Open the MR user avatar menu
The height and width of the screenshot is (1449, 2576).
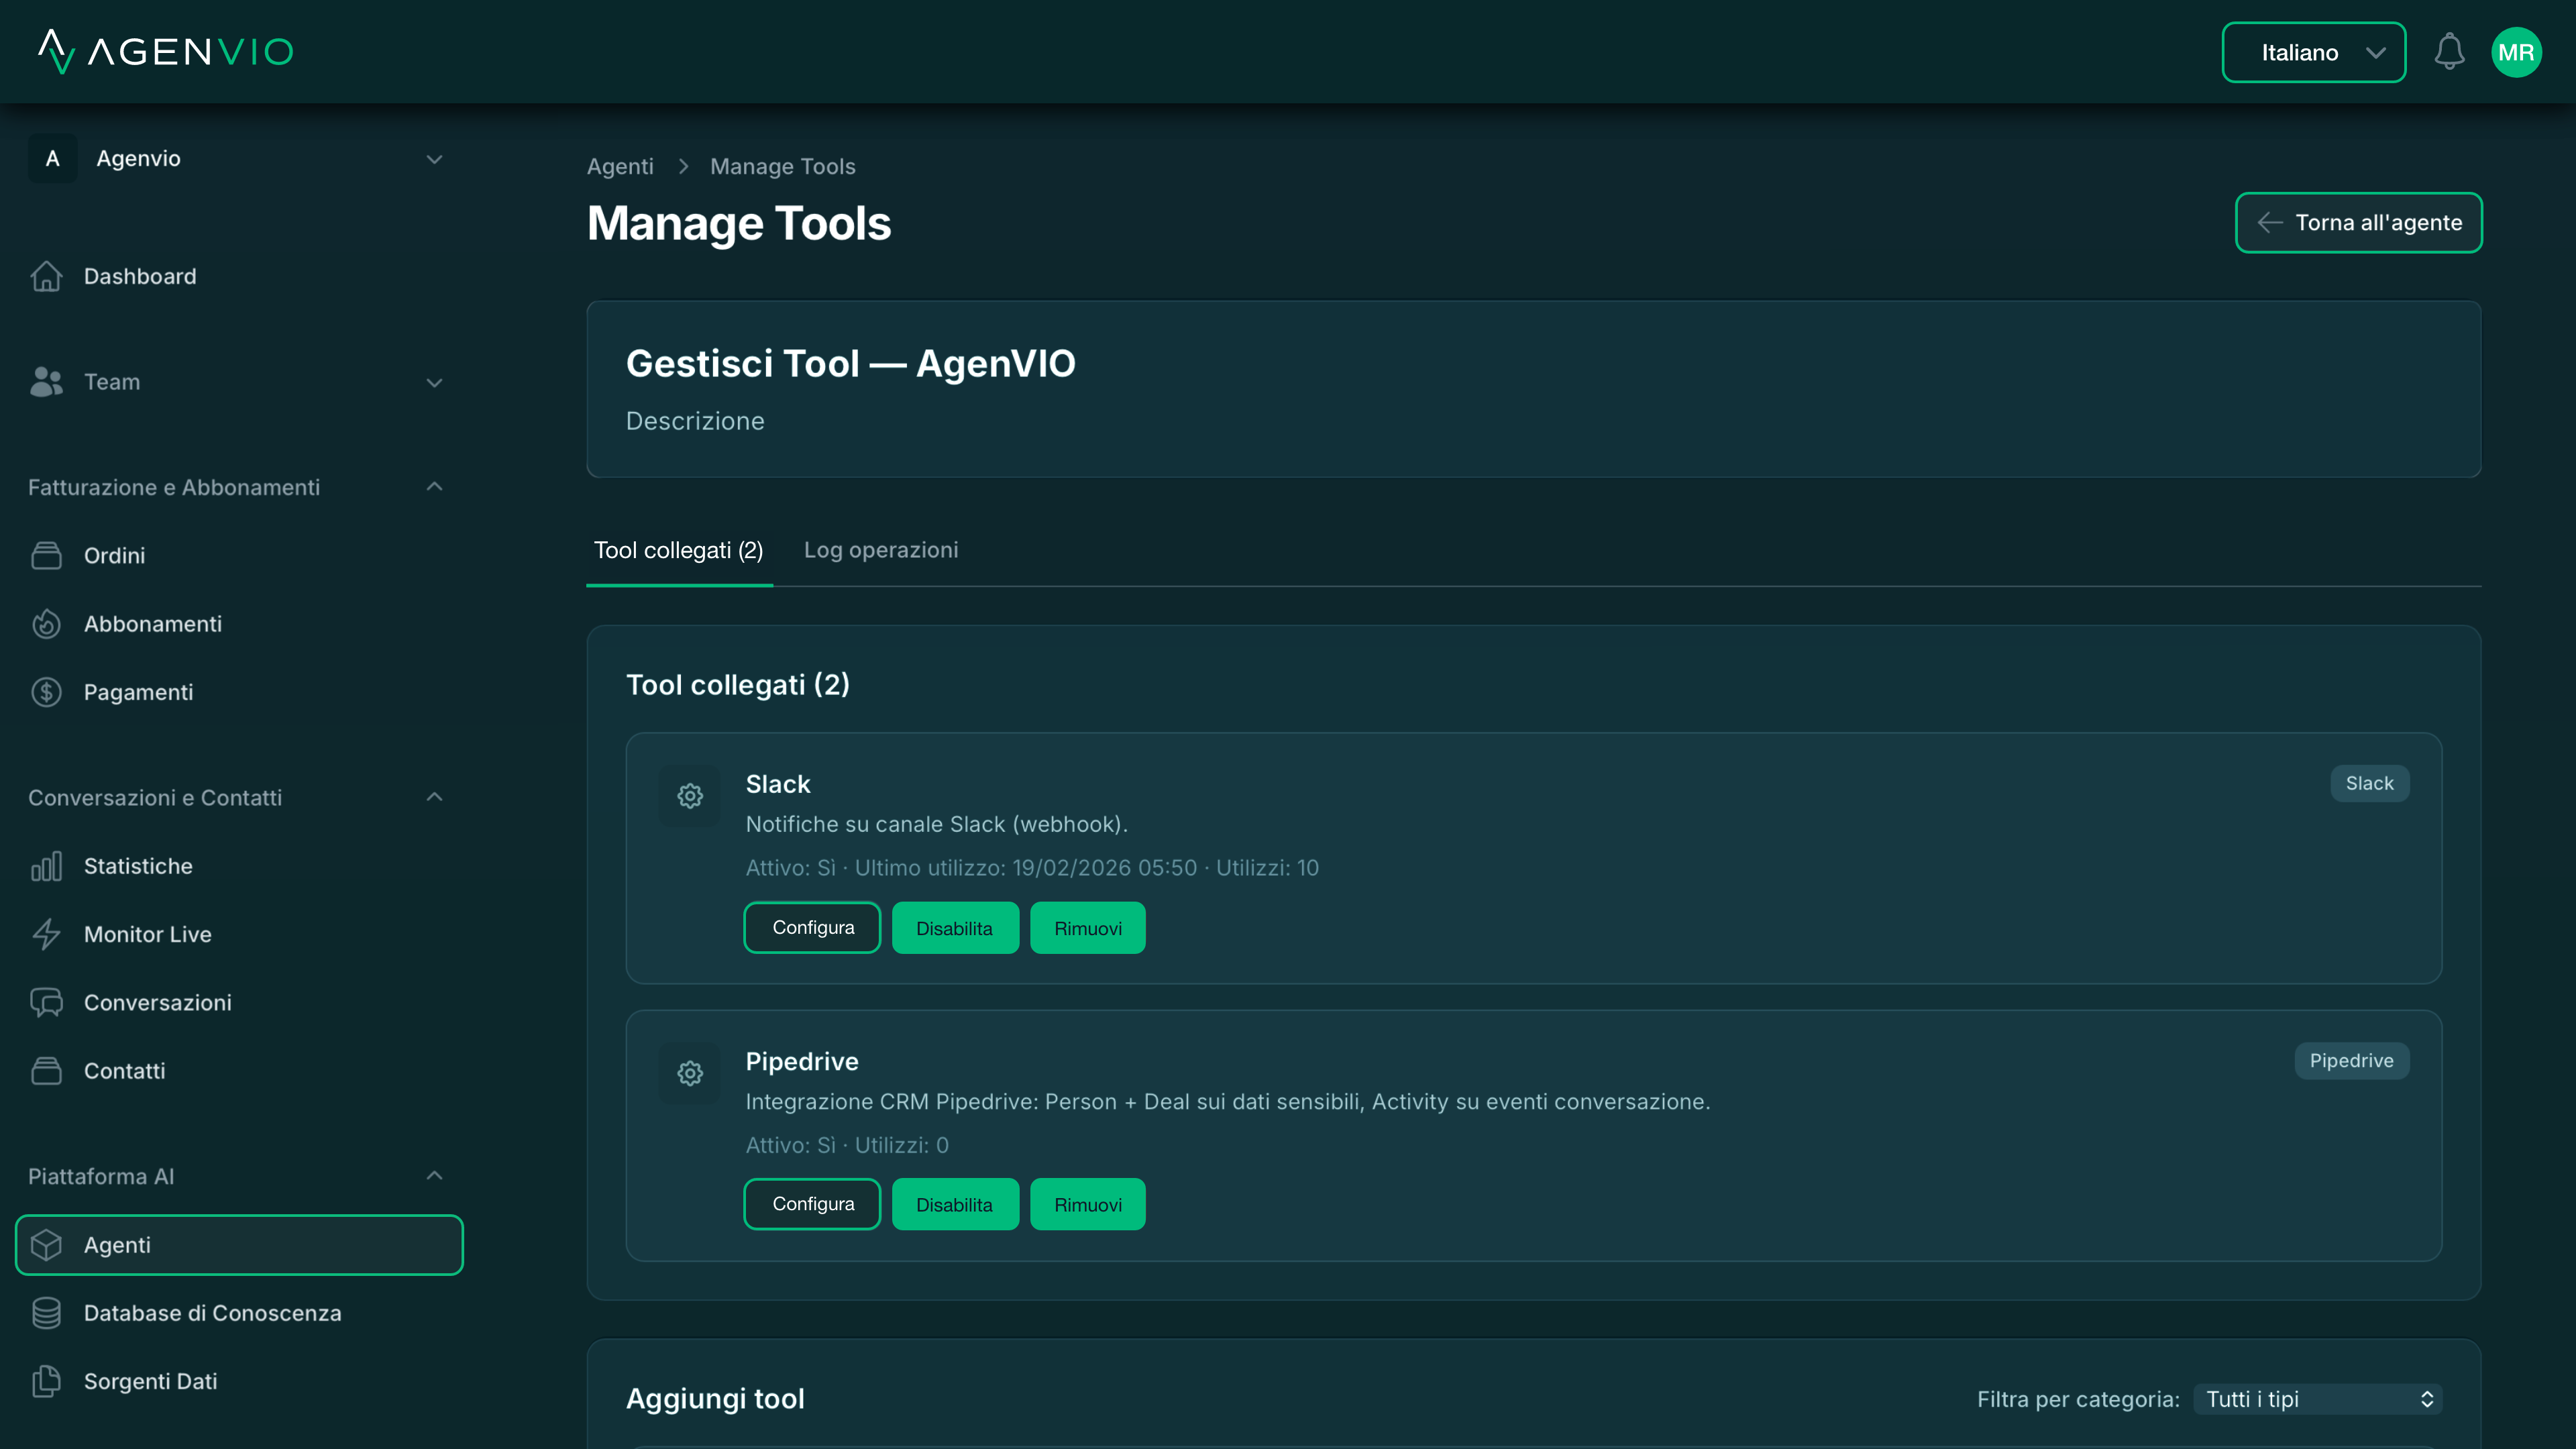tap(2516, 52)
